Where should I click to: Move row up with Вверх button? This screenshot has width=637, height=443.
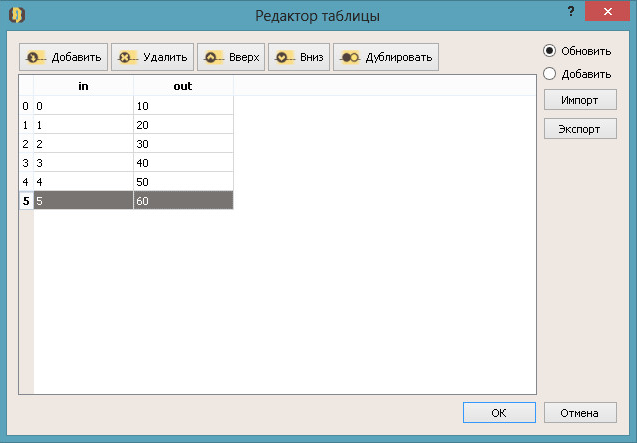pos(231,57)
